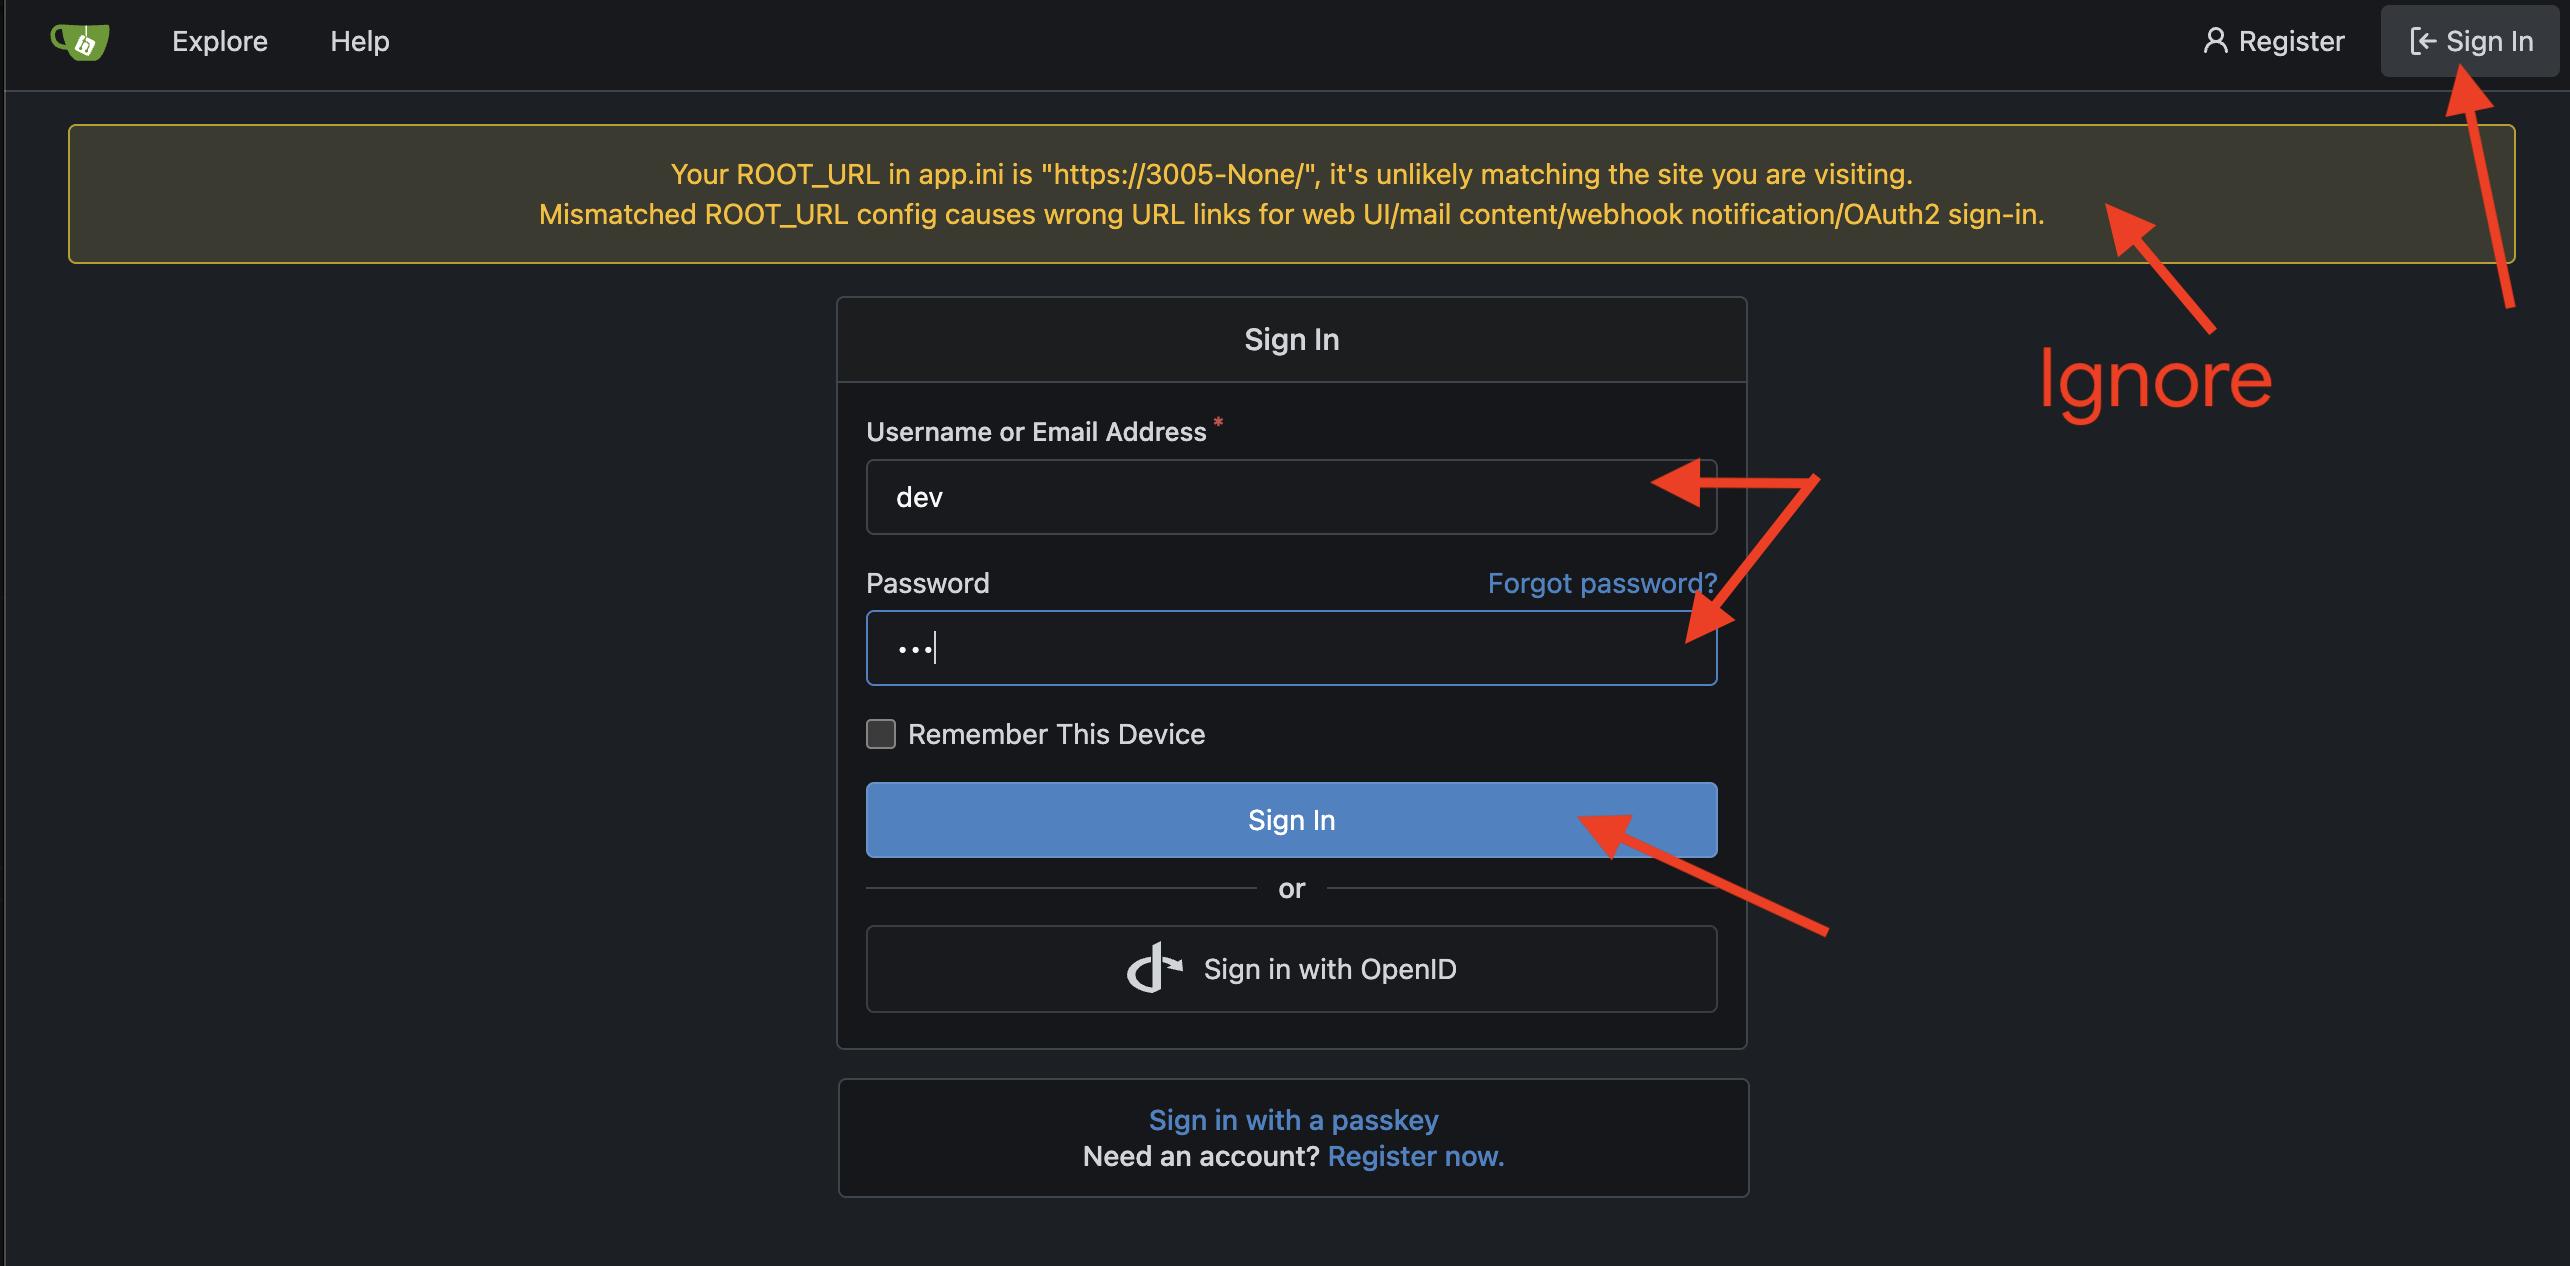Select Sign in with OpenID
This screenshot has width=2570, height=1266.
[1290, 967]
